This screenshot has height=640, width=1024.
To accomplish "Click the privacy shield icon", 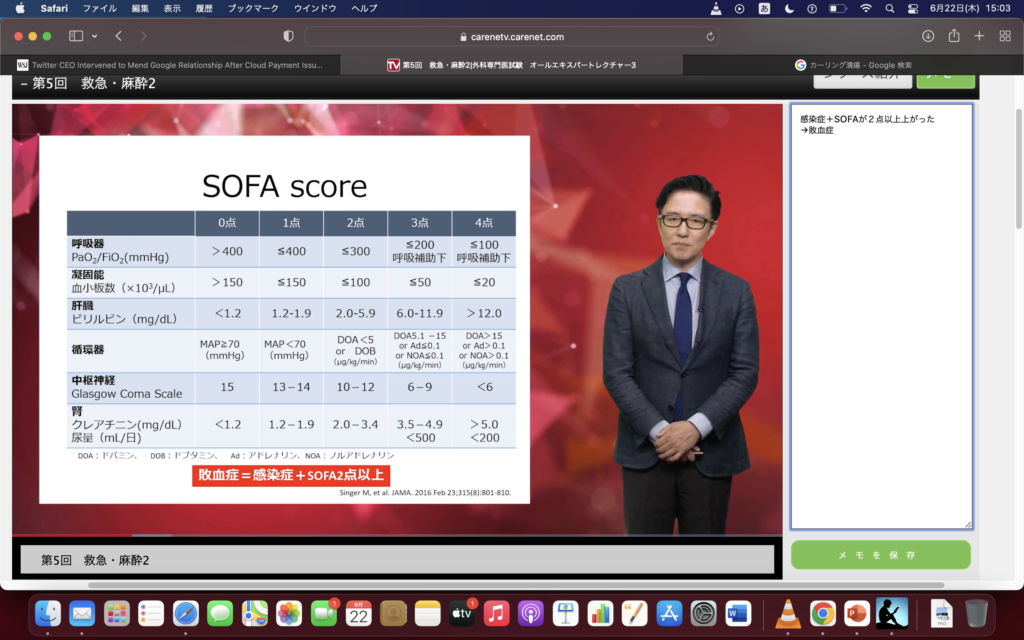I will click(x=289, y=36).
